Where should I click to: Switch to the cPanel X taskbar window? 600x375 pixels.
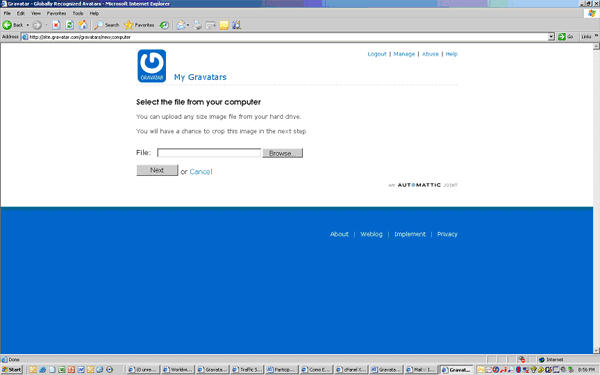click(x=351, y=370)
